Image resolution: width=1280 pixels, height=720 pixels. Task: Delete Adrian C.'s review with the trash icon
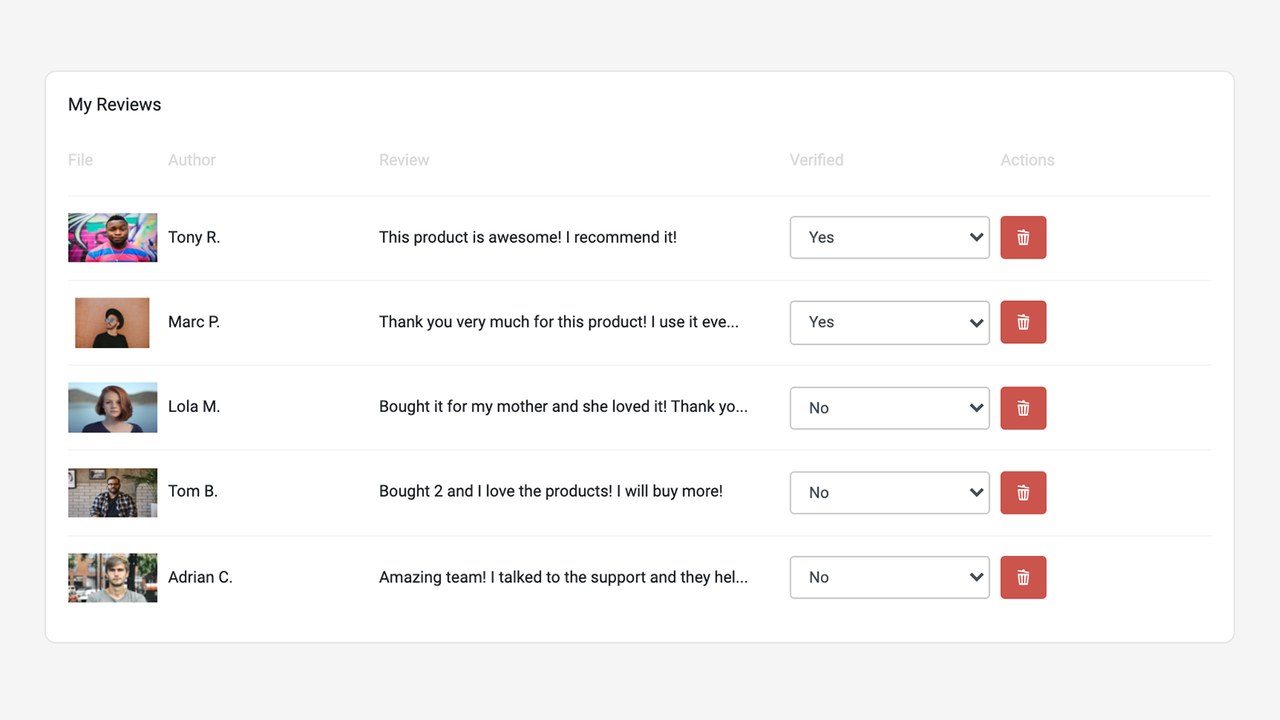tap(1023, 577)
